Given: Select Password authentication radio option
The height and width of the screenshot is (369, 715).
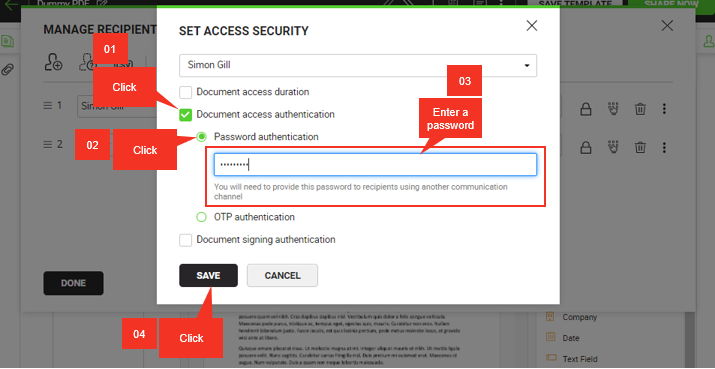Looking at the screenshot, I should pos(201,137).
